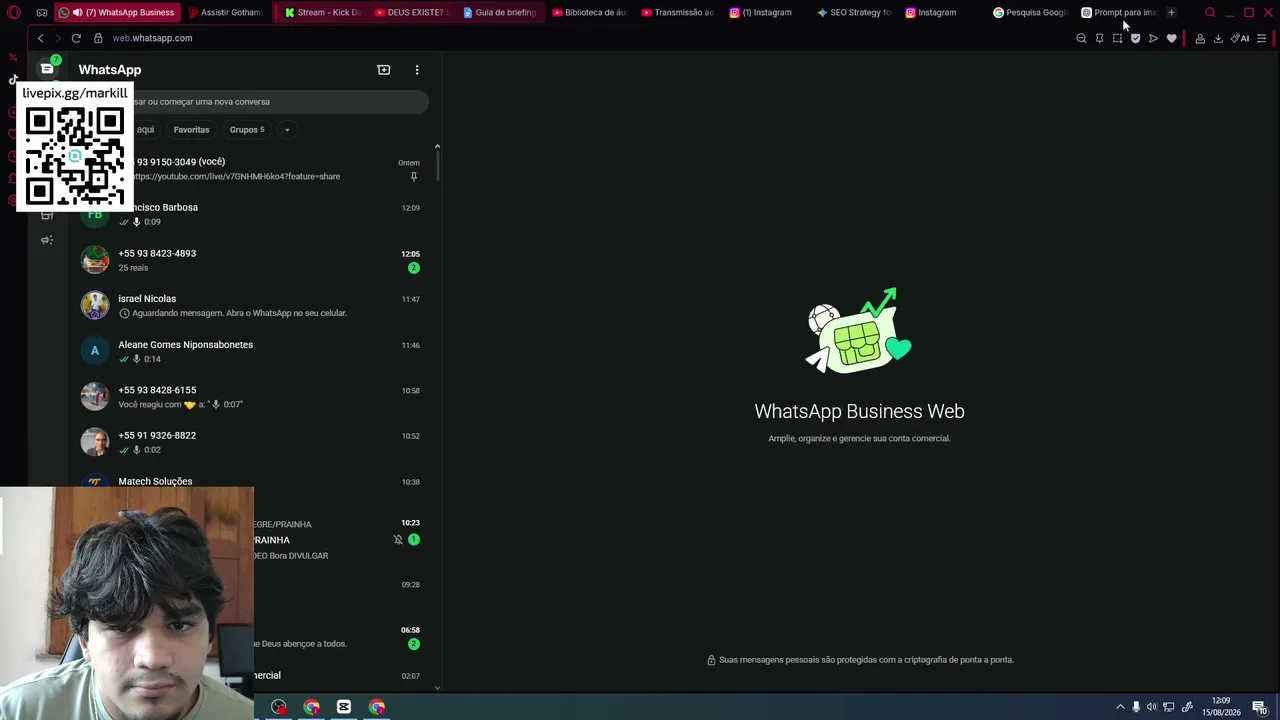Search tabs with the magnifier icon

(1210, 13)
